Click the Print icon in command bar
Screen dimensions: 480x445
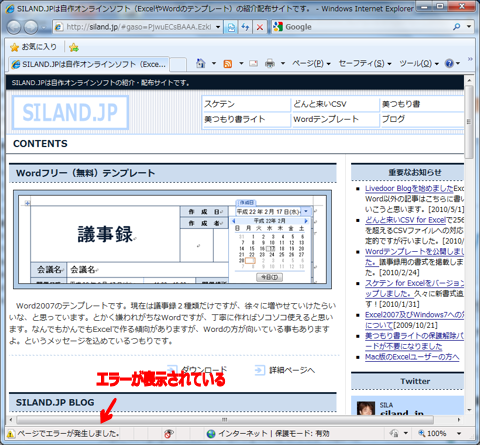270,63
